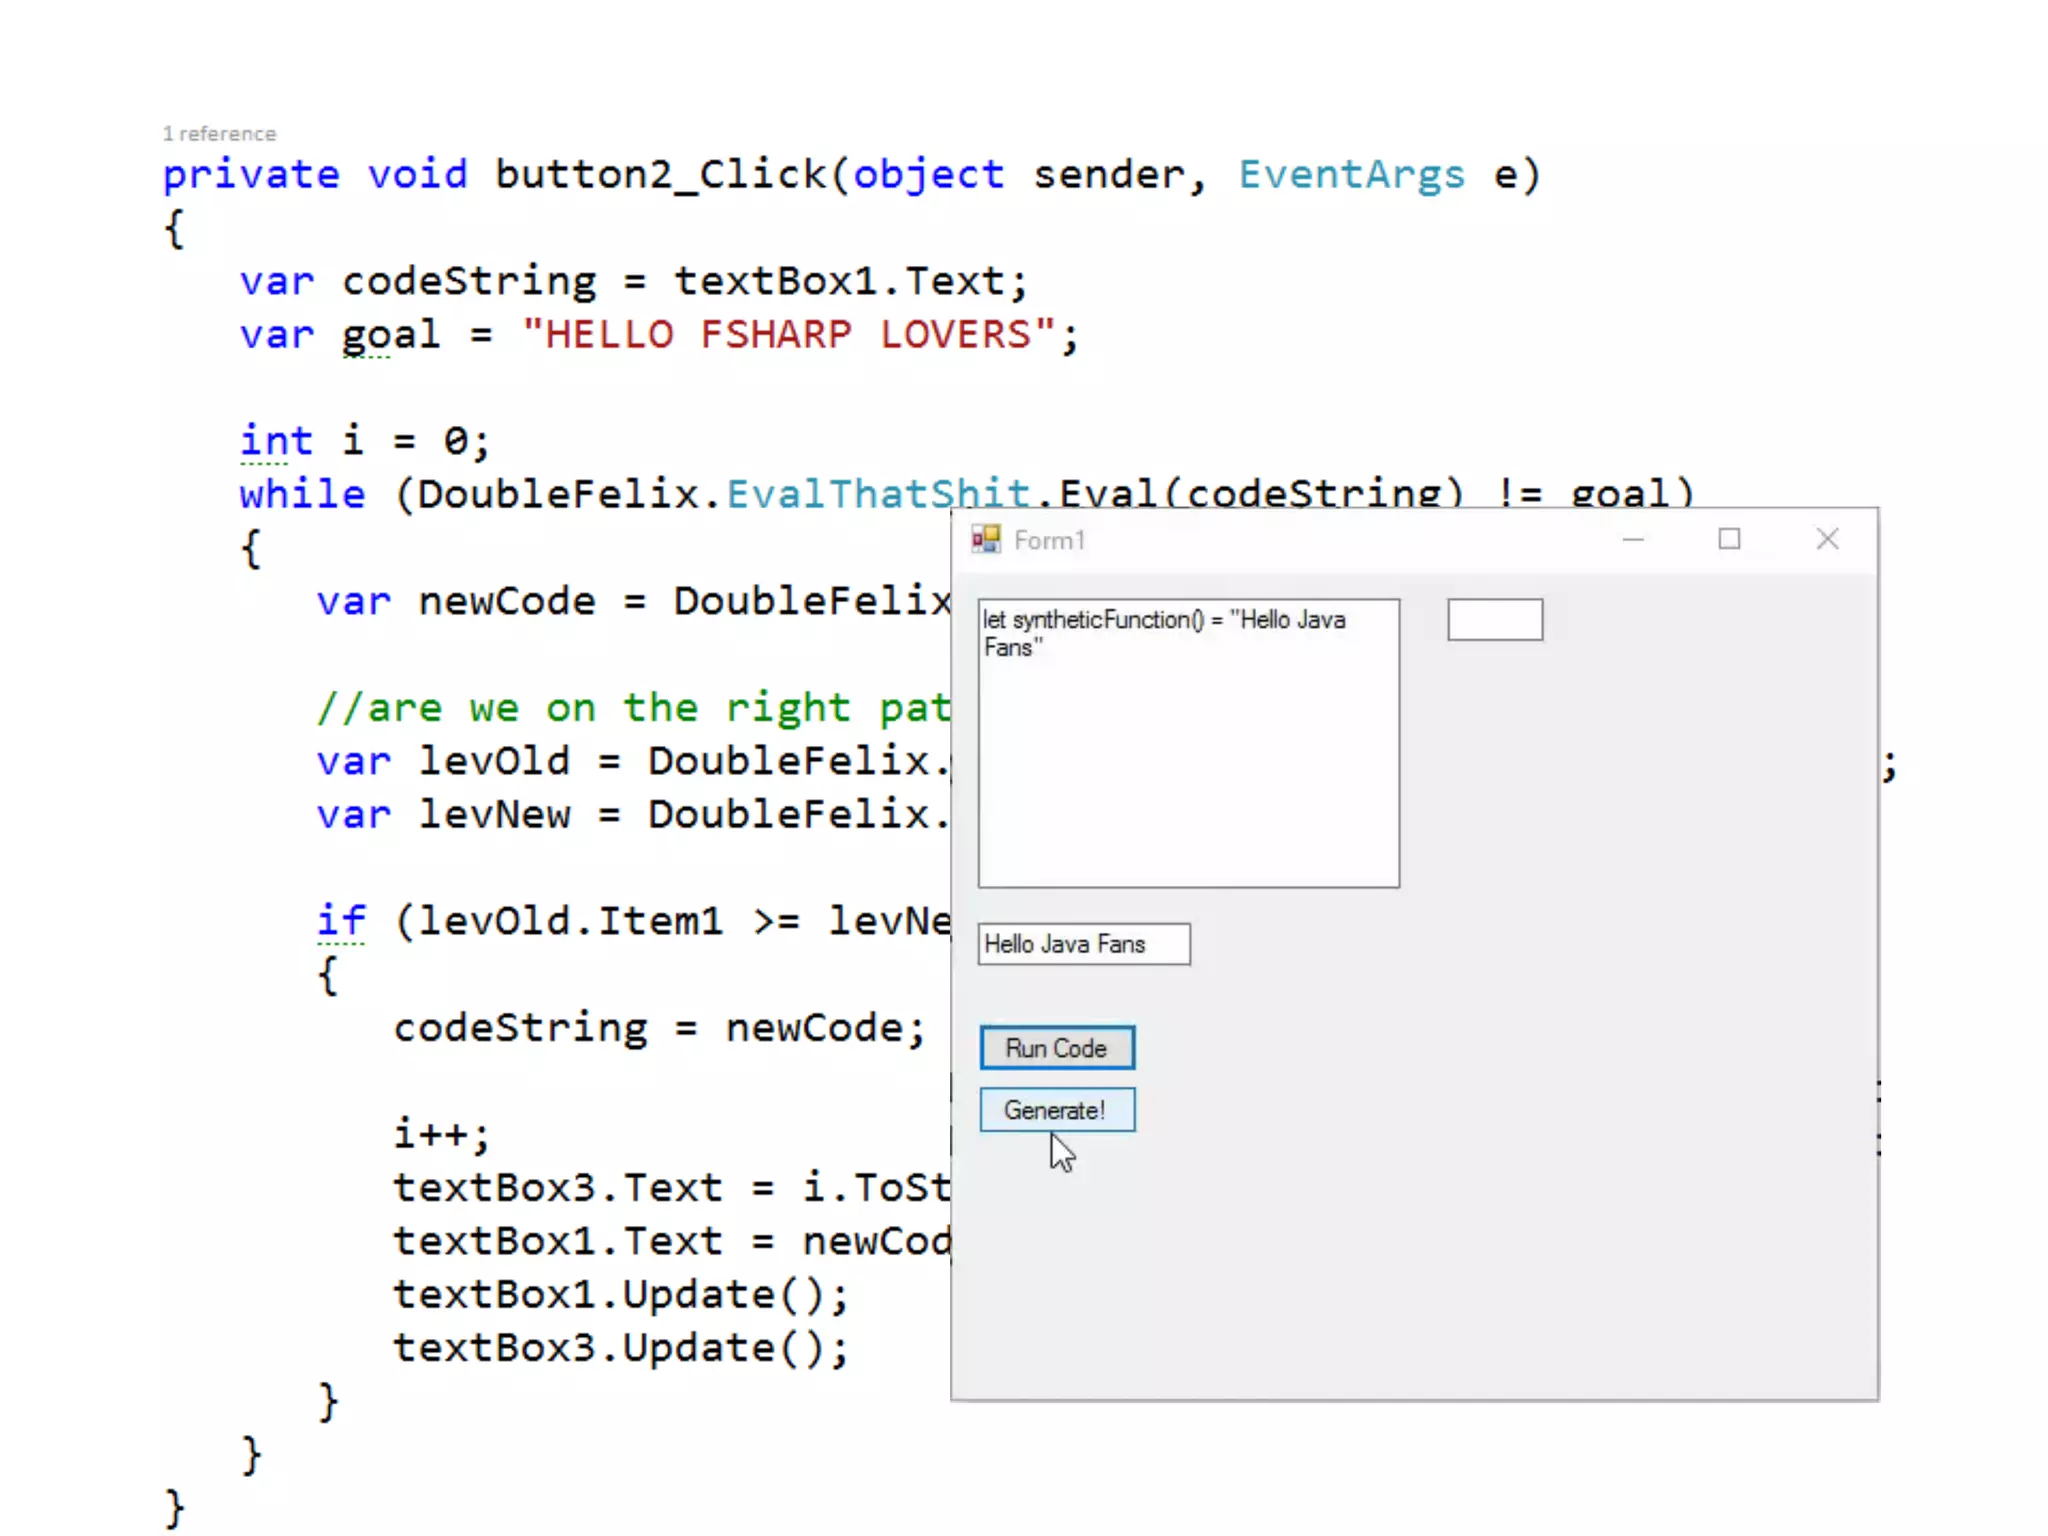This screenshot has width=2048, height=1536.
Task: Click the underlined goal variable declaration
Action: [390, 335]
